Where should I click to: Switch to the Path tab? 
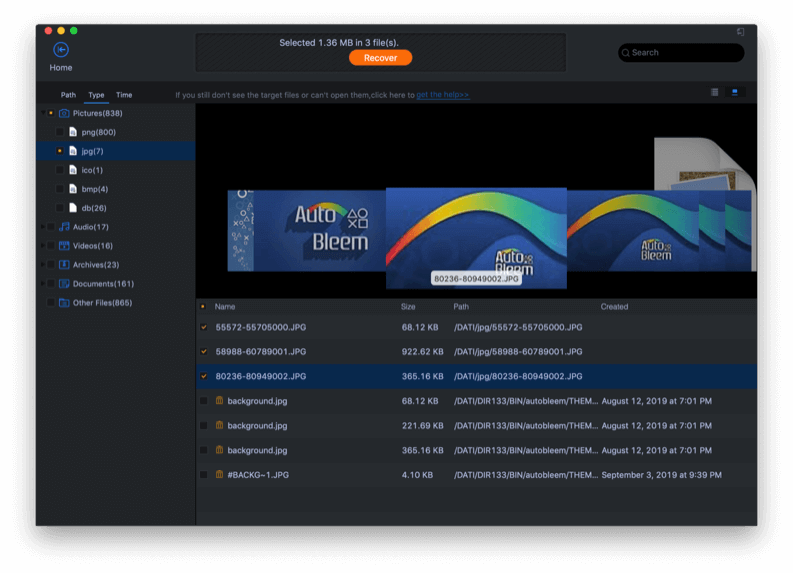tap(68, 95)
